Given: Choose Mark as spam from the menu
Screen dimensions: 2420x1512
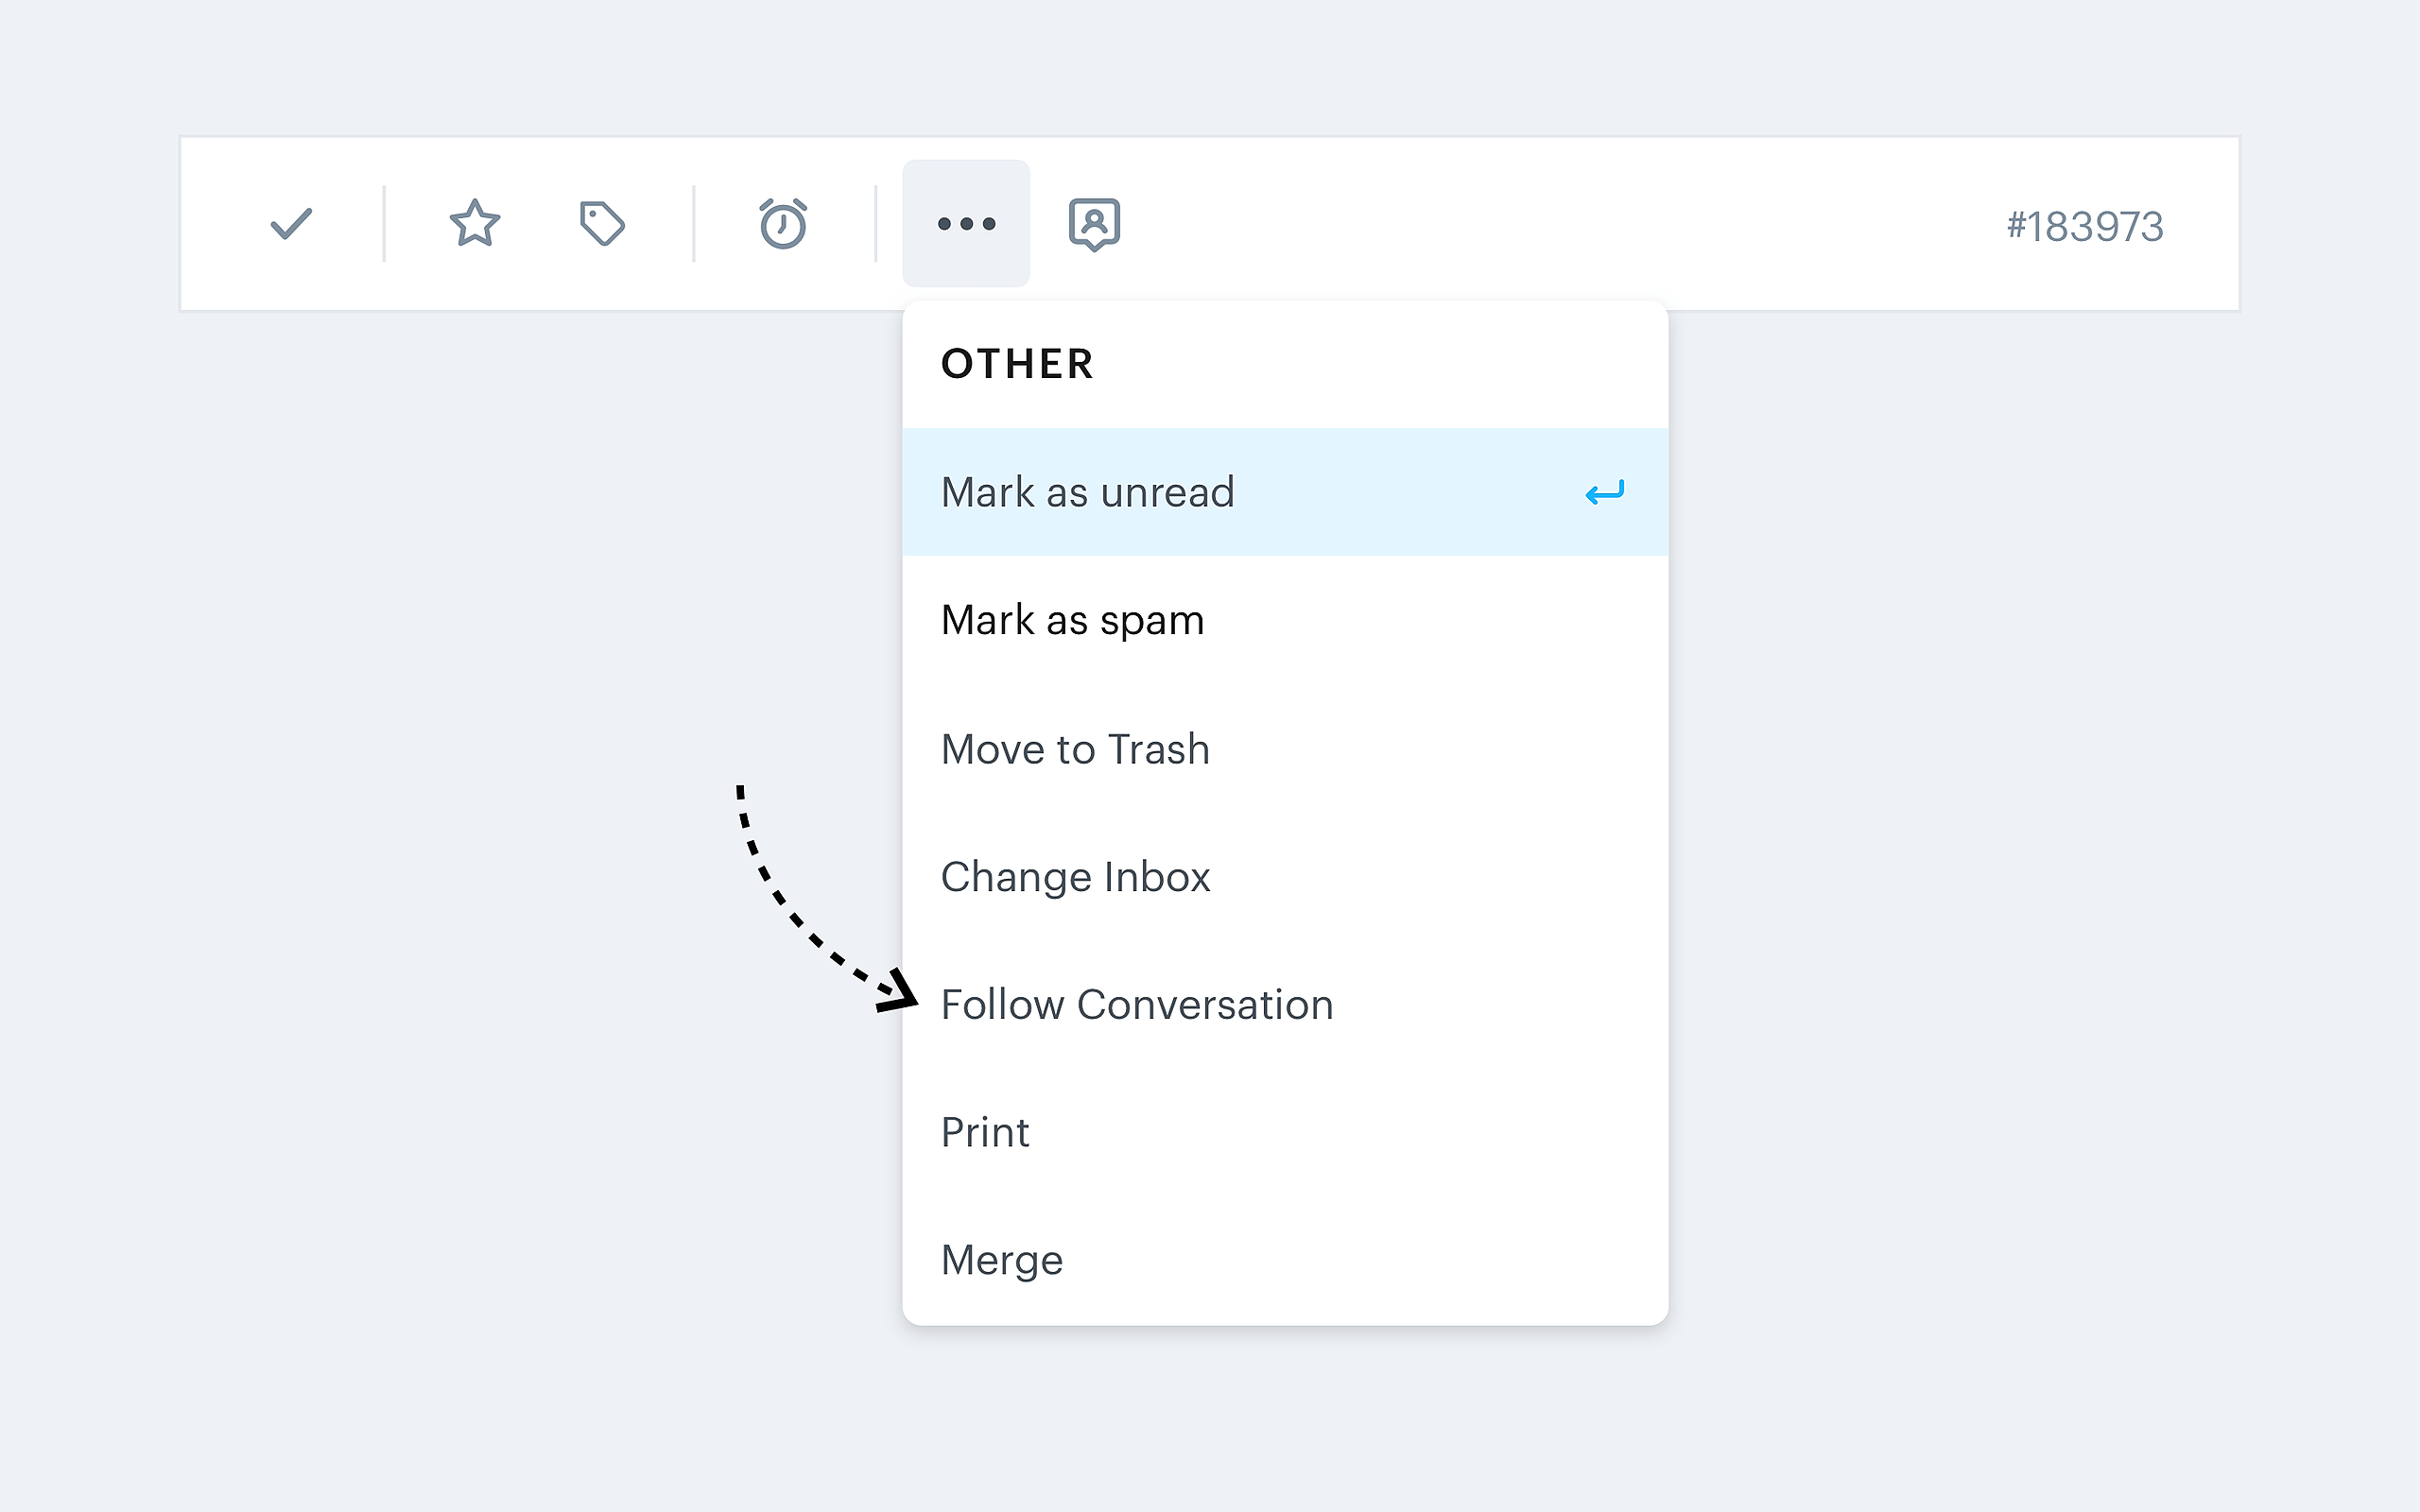Looking at the screenshot, I should (1072, 621).
